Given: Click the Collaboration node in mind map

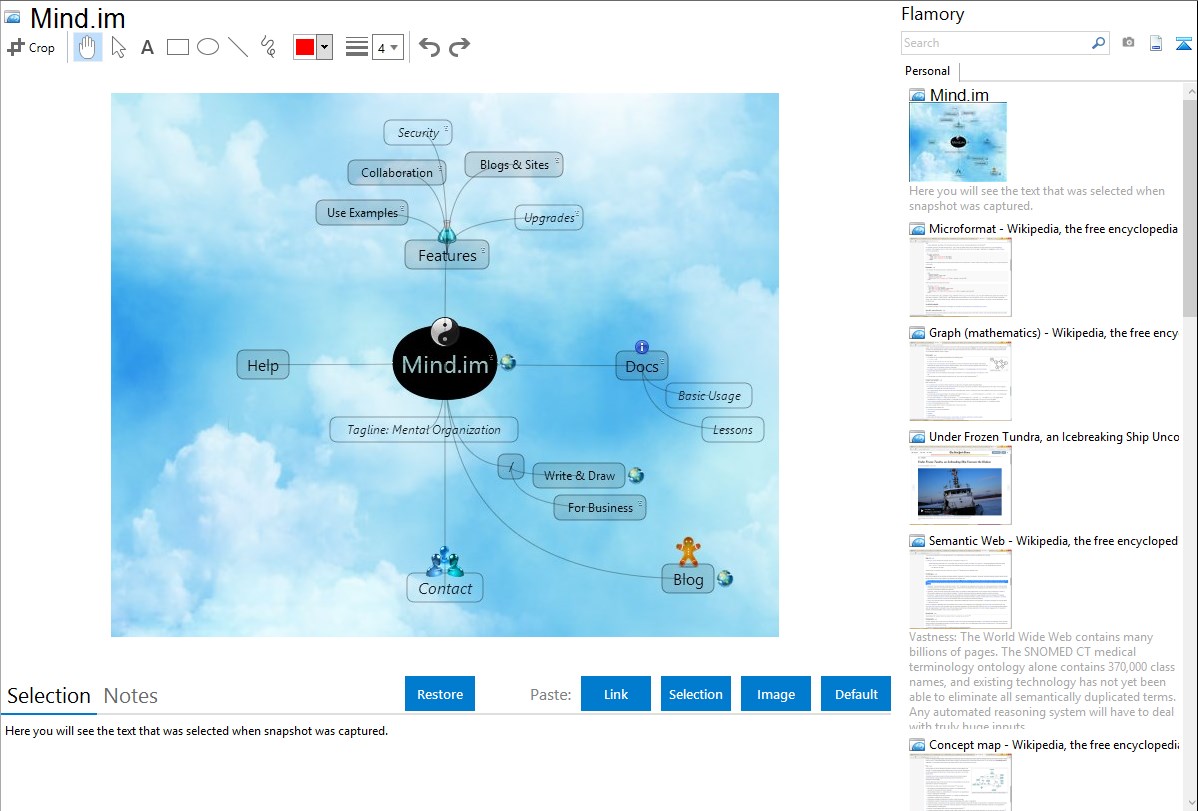Looking at the screenshot, I should [x=397, y=173].
